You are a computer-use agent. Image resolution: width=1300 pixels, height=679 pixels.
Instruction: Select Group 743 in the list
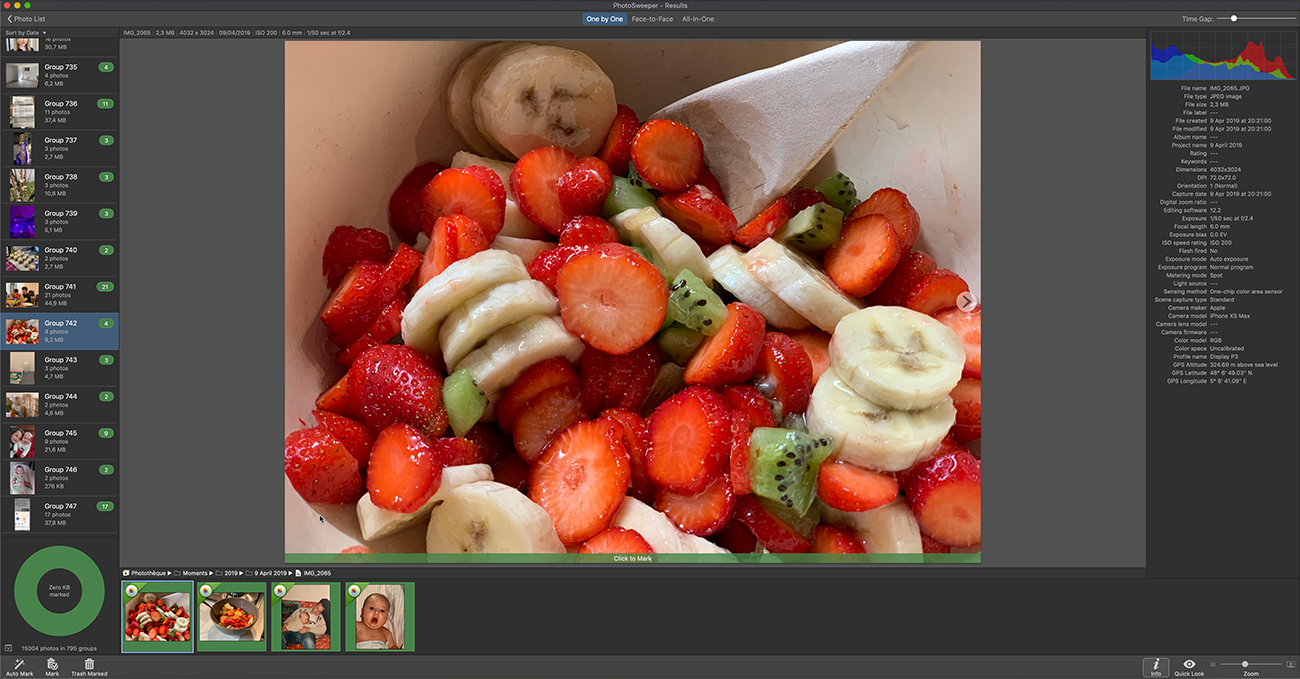pos(59,368)
